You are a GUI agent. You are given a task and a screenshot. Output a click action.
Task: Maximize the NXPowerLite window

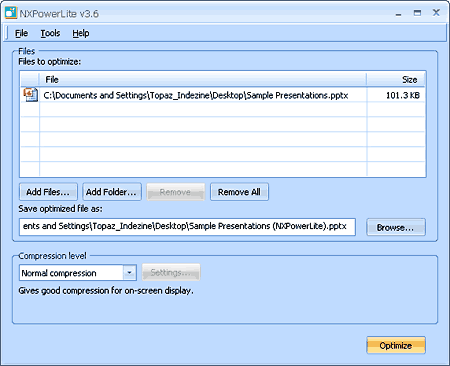(417, 13)
